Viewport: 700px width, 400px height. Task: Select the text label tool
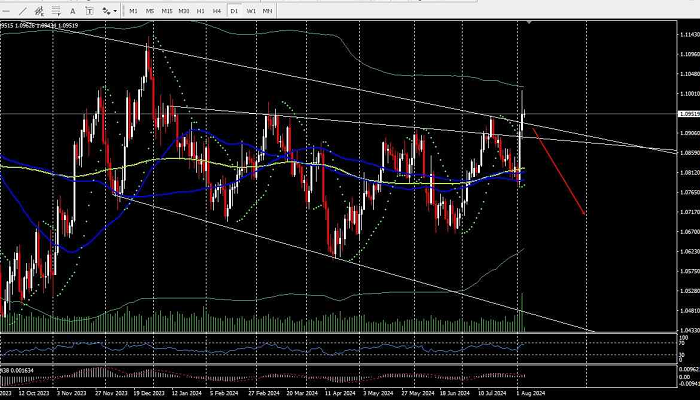[x=89, y=10]
